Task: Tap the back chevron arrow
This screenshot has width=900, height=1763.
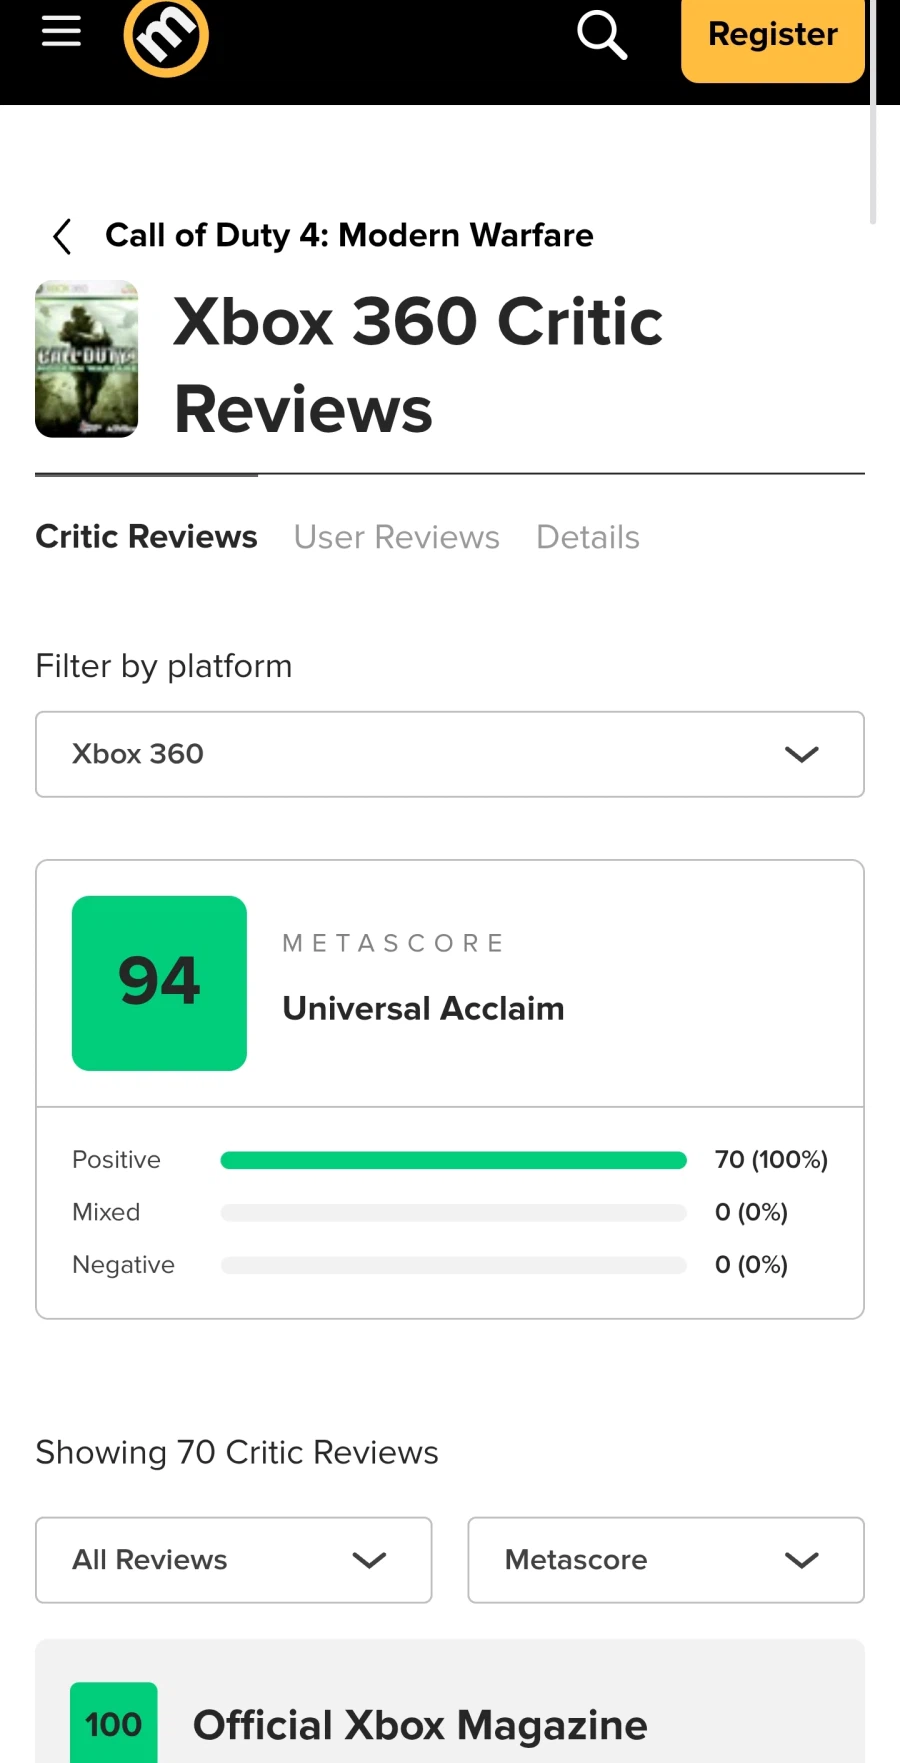Action: [62, 237]
